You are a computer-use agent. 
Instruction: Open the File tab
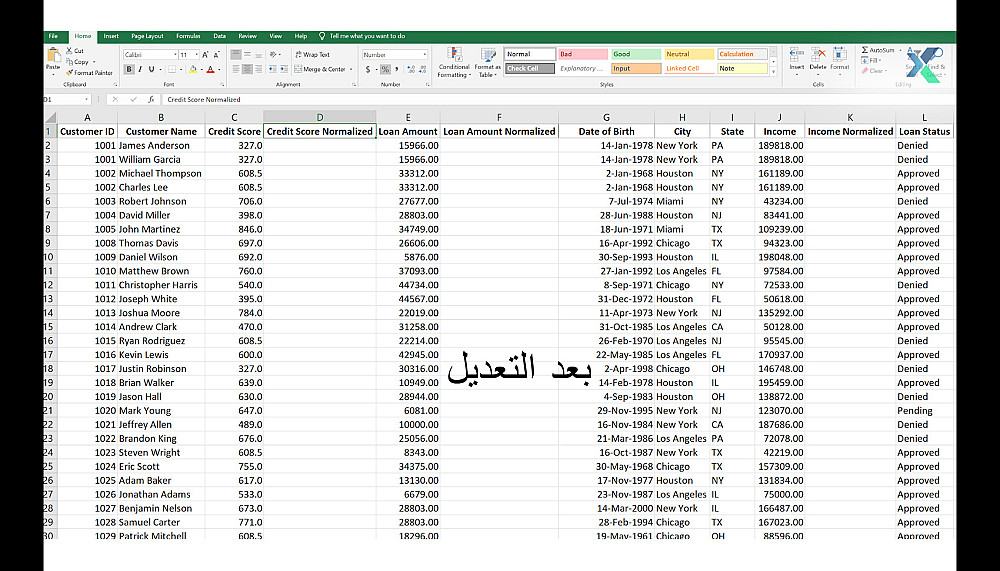[x=54, y=36]
